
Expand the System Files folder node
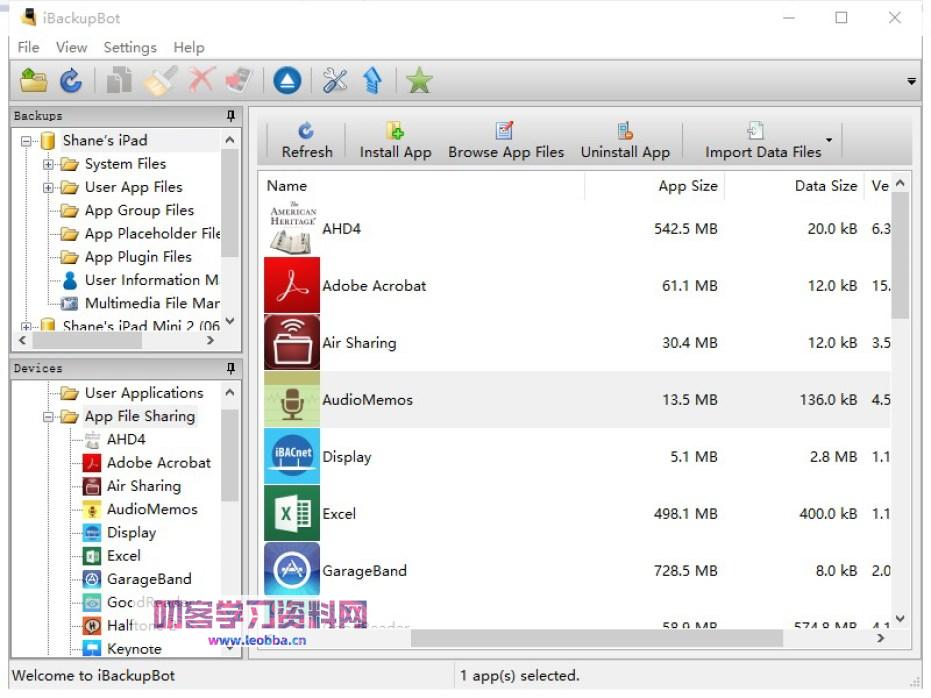[48, 164]
